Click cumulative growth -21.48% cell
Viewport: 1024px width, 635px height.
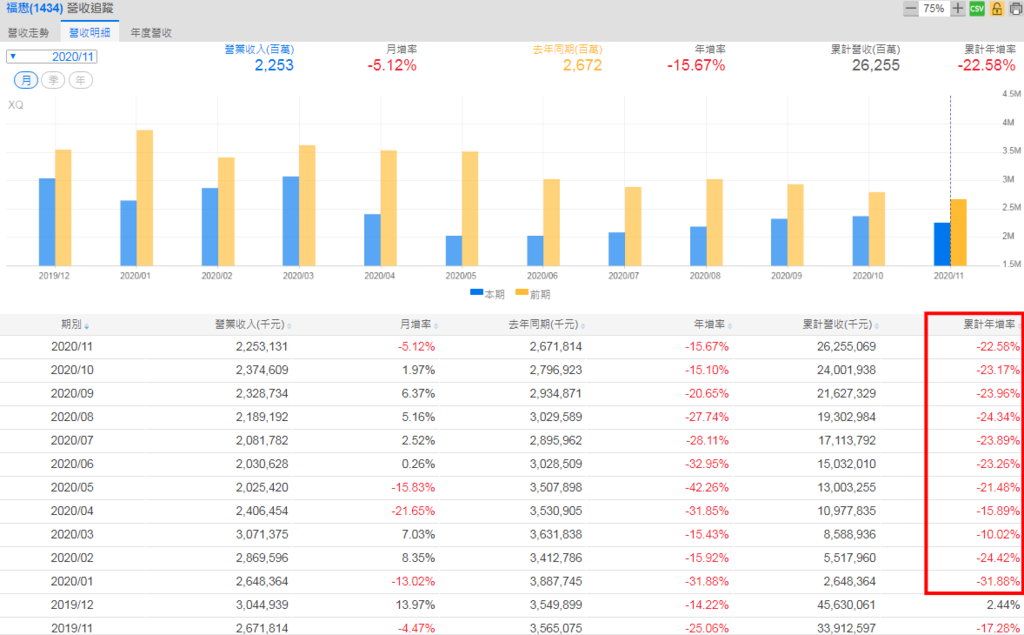(998, 487)
